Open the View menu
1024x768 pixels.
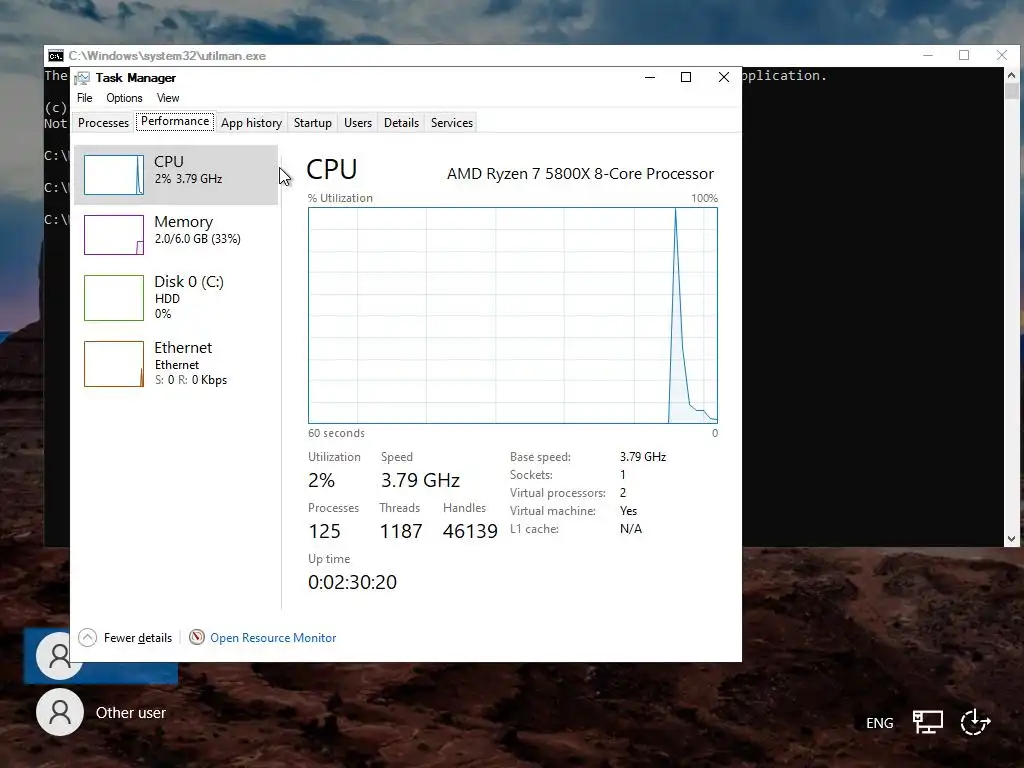pos(168,98)
